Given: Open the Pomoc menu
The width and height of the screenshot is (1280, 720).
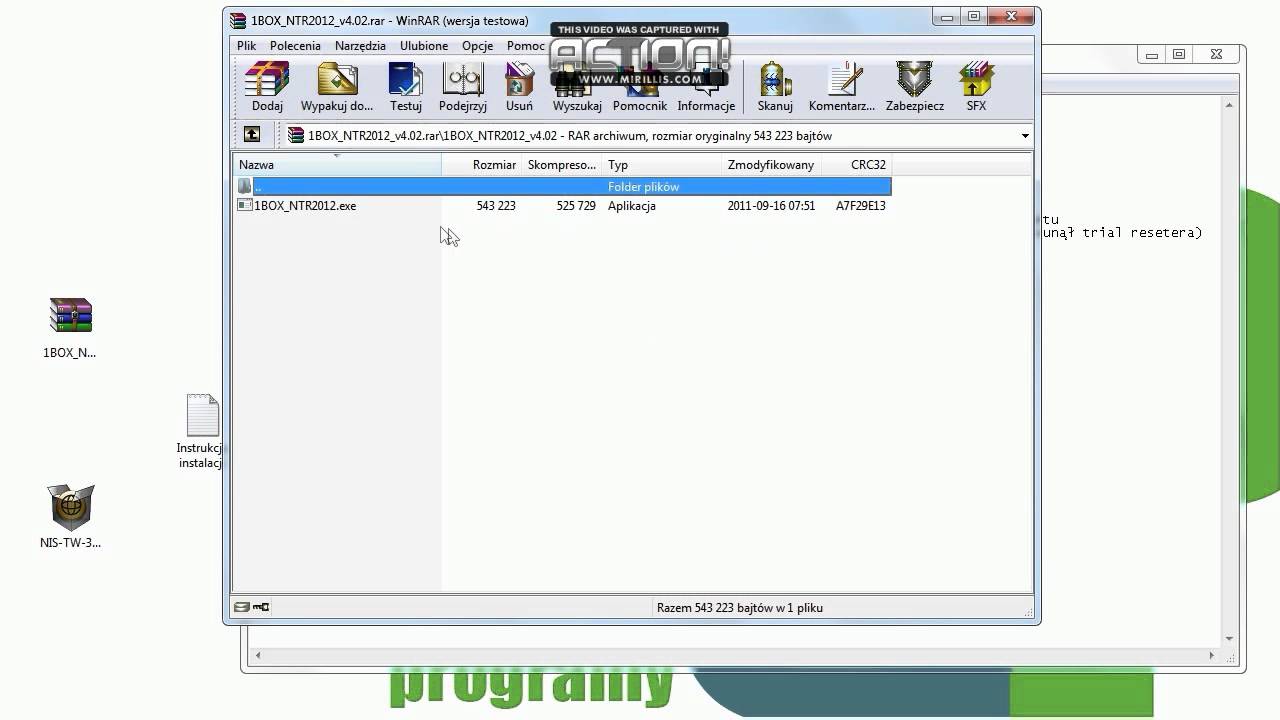Looking at the screenshot, I should pos(526,46).
